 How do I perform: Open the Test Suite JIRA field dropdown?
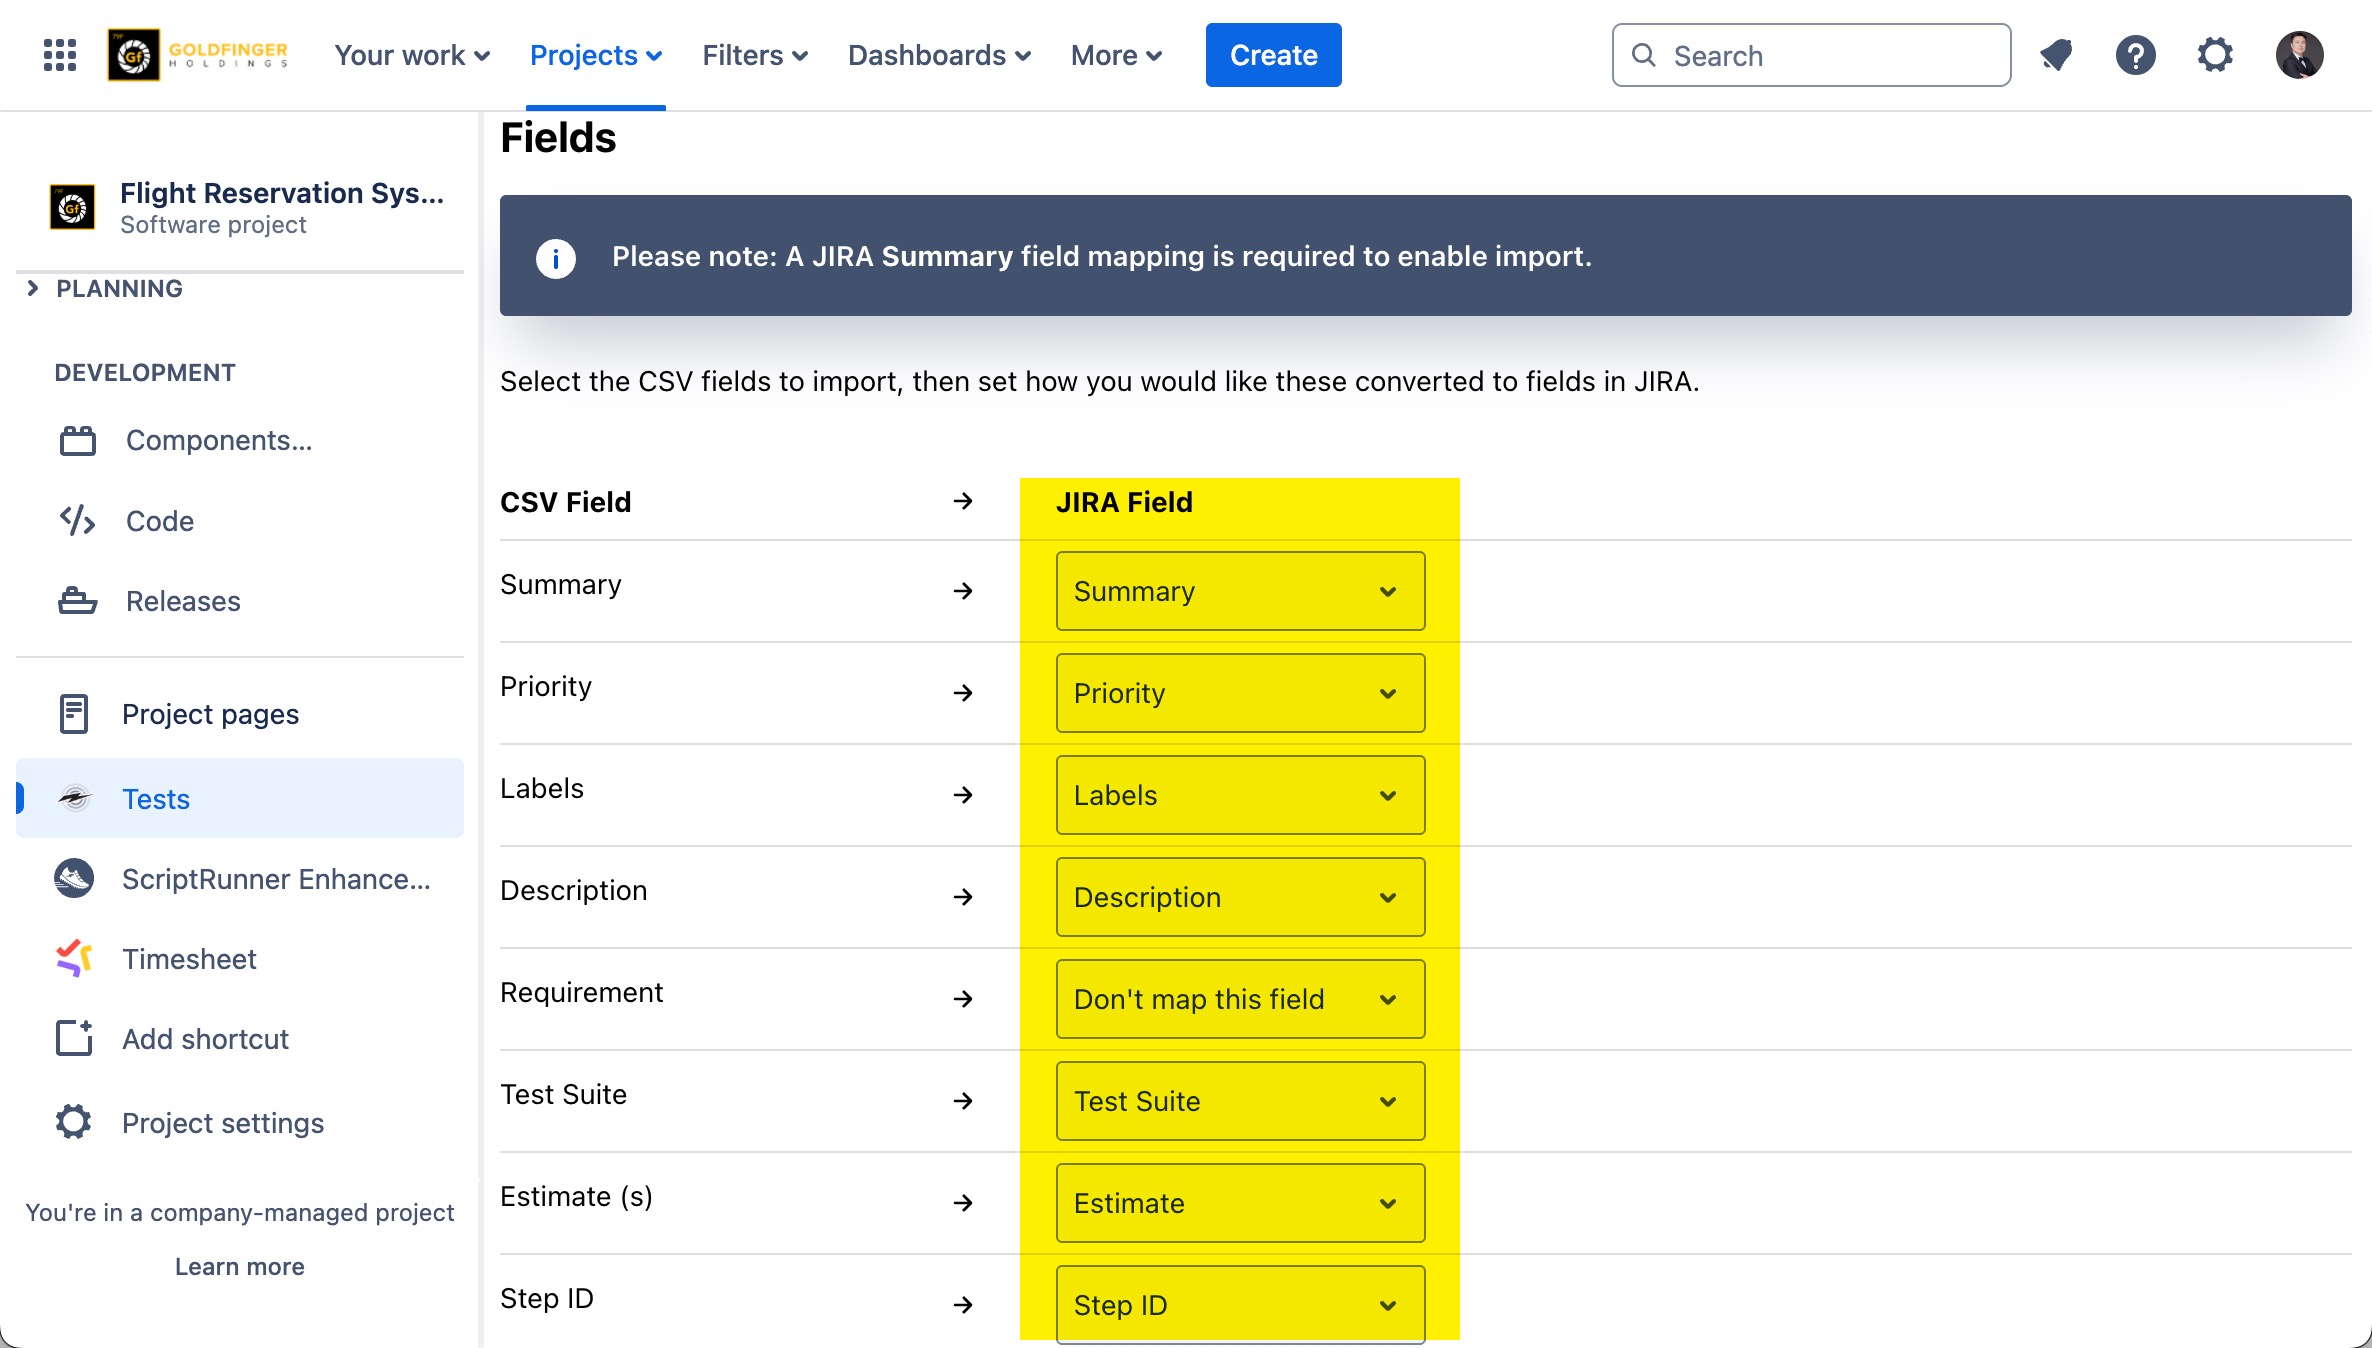click(1240, 1101)
